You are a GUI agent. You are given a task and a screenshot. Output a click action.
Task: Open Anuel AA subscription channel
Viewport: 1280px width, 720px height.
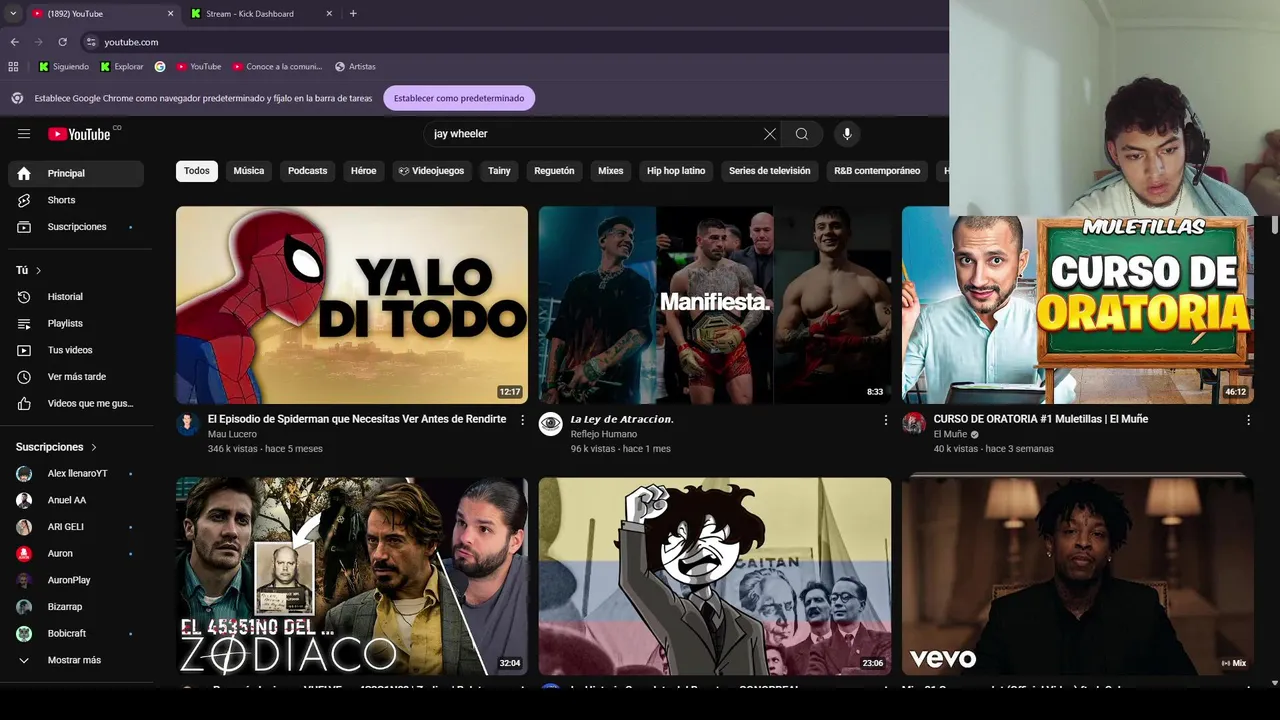click(76, 500)
